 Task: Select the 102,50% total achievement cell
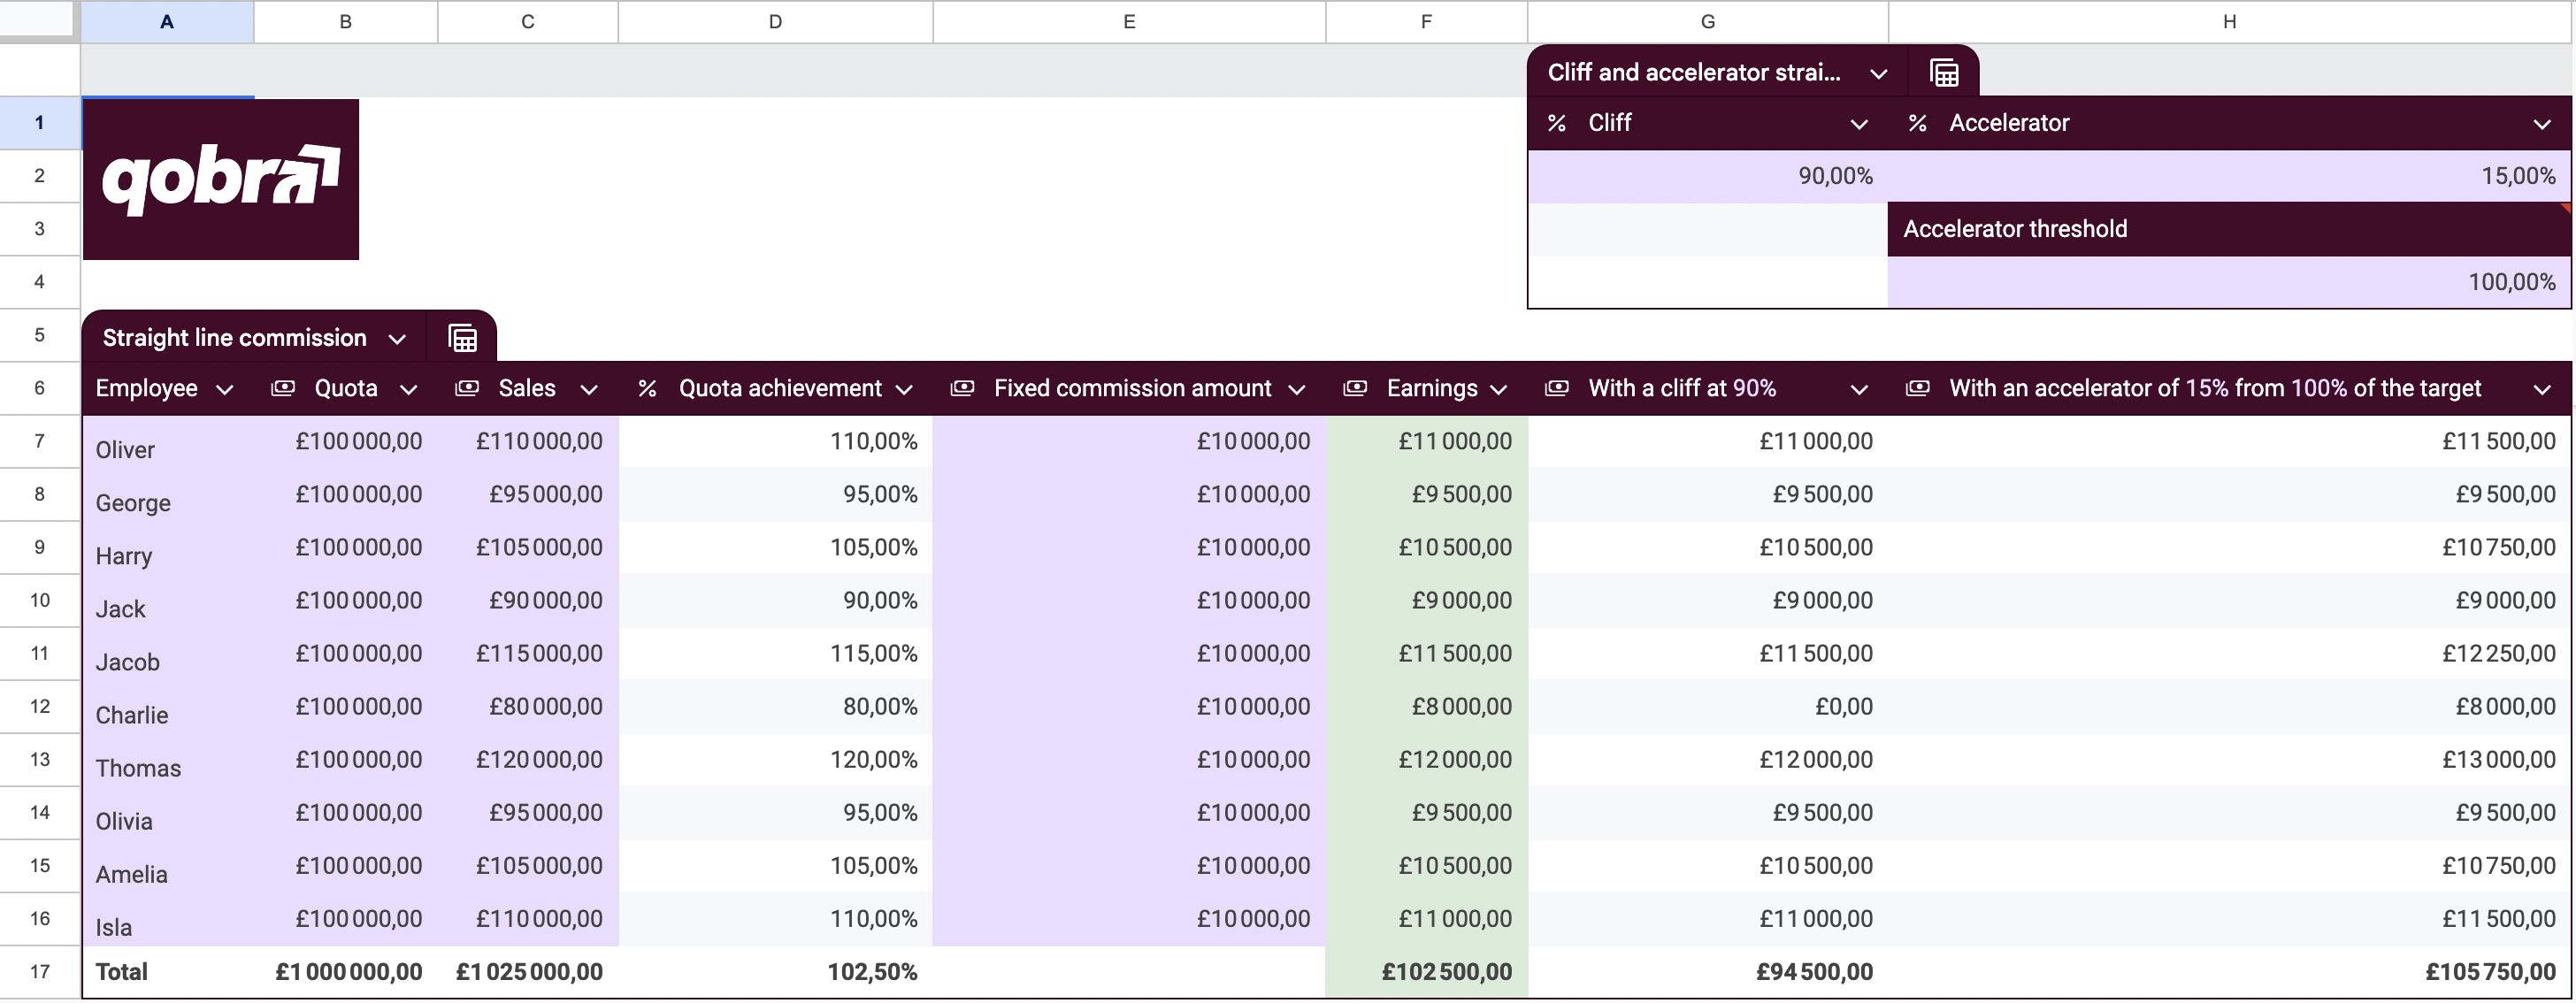[775, 971]
